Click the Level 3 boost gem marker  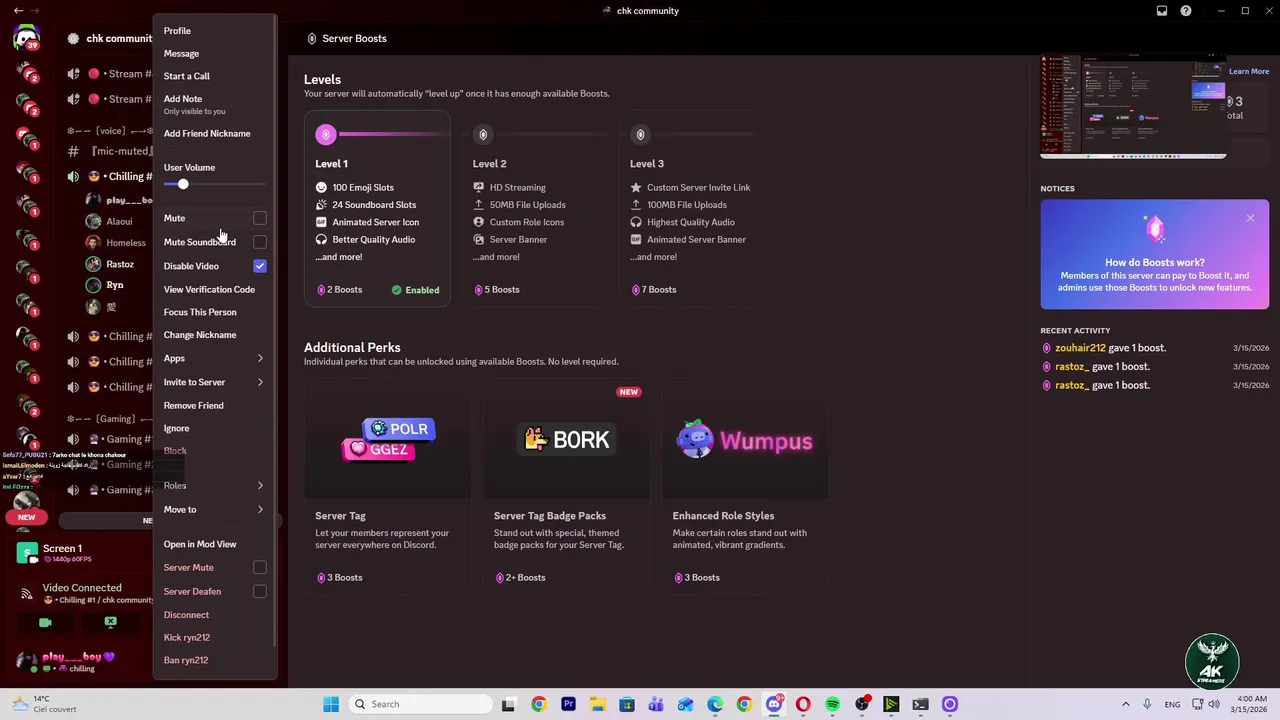(640, 134)
